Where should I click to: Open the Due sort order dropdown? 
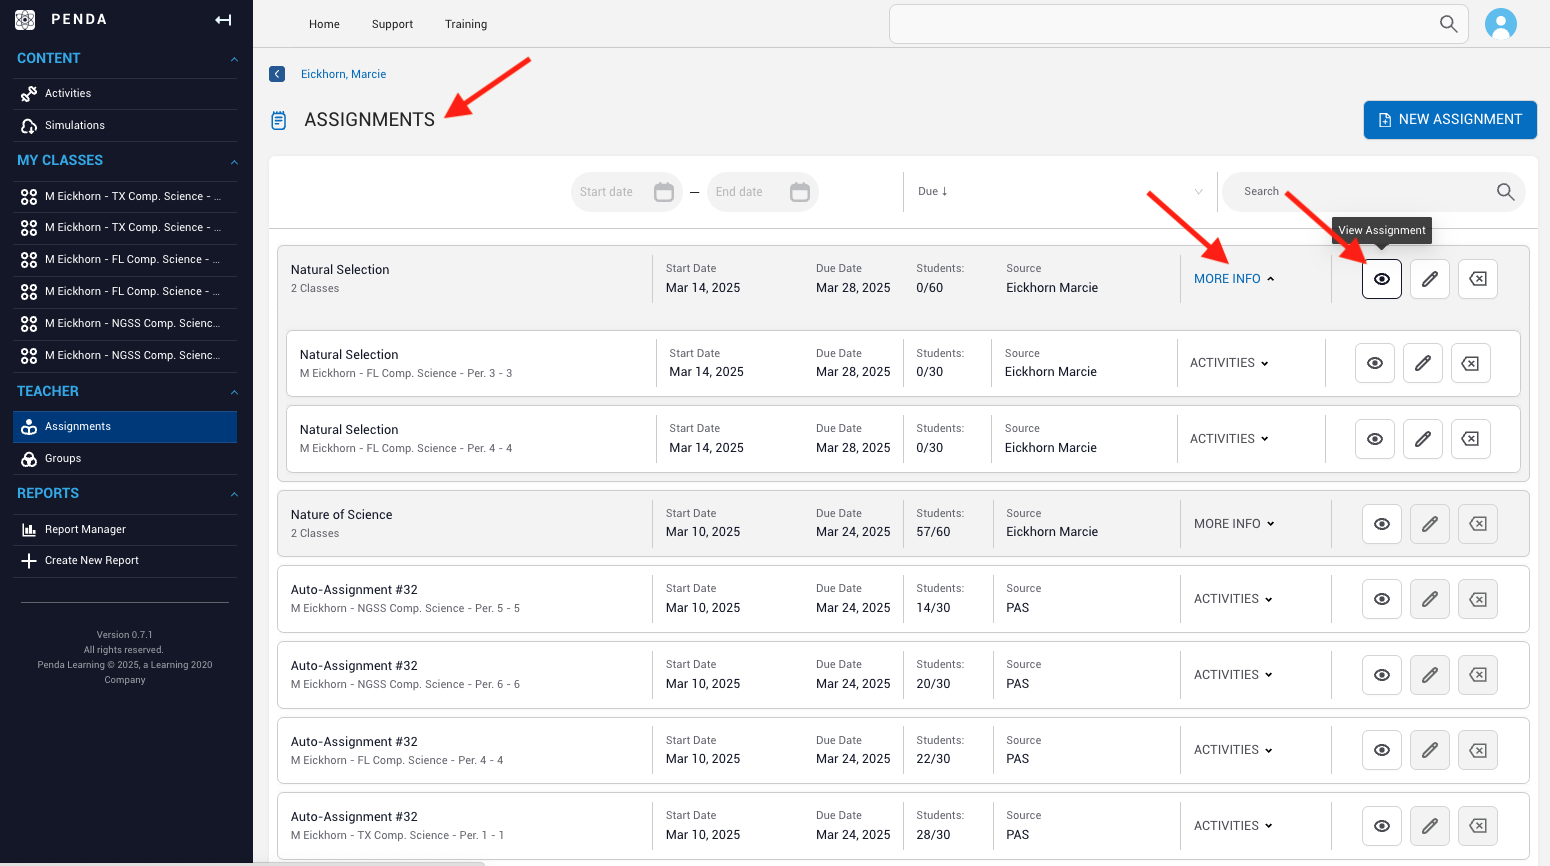point(1060,192)
